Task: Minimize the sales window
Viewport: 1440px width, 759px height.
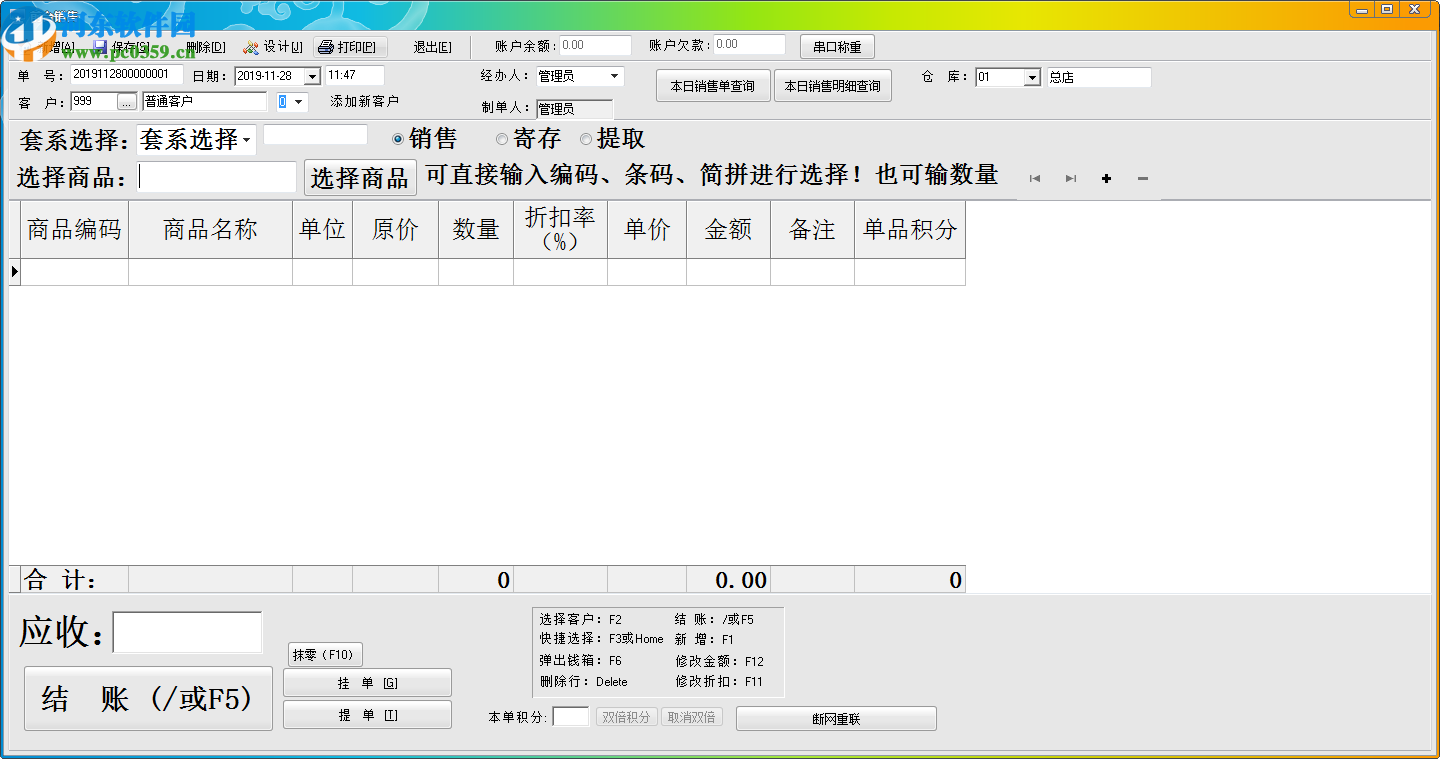Action: (x=1362, y=9)
